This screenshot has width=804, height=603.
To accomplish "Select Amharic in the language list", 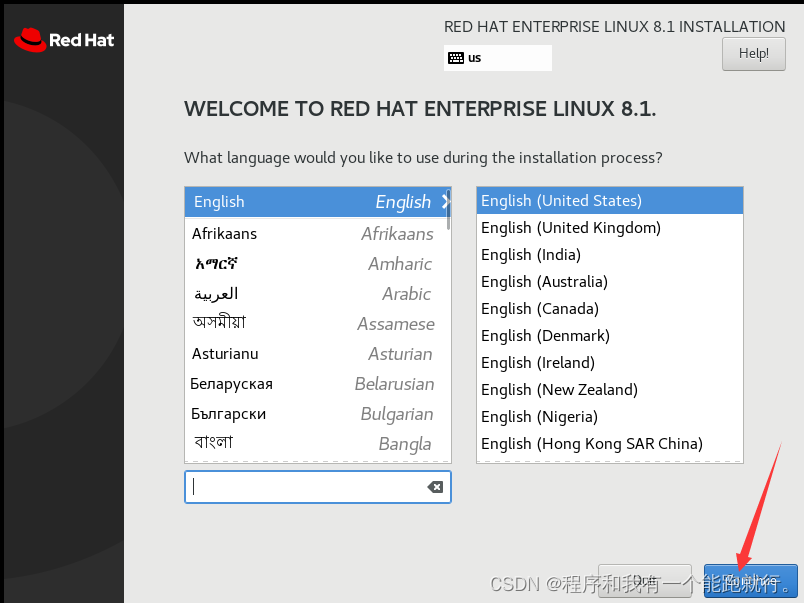I will [317, 264].
